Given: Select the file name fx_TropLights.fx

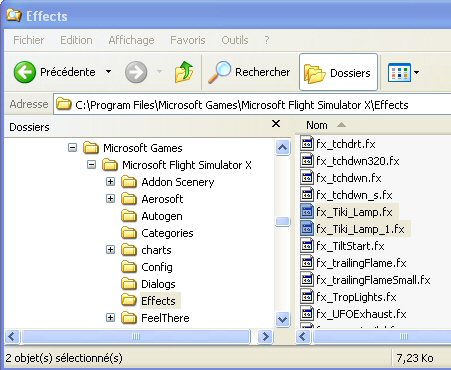Looking at the screenshot, I should pyautogui.click(x=356, y=297).
